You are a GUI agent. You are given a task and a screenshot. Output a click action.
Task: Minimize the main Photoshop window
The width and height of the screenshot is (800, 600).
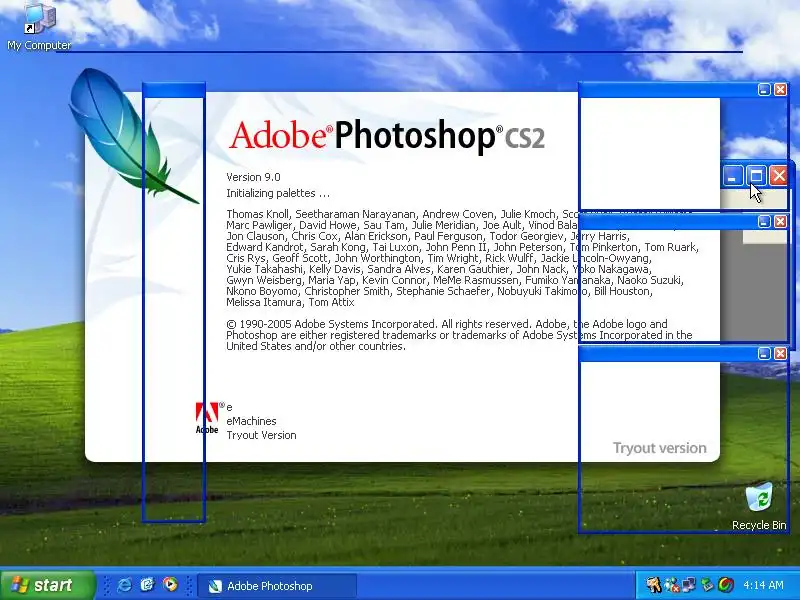733,176
